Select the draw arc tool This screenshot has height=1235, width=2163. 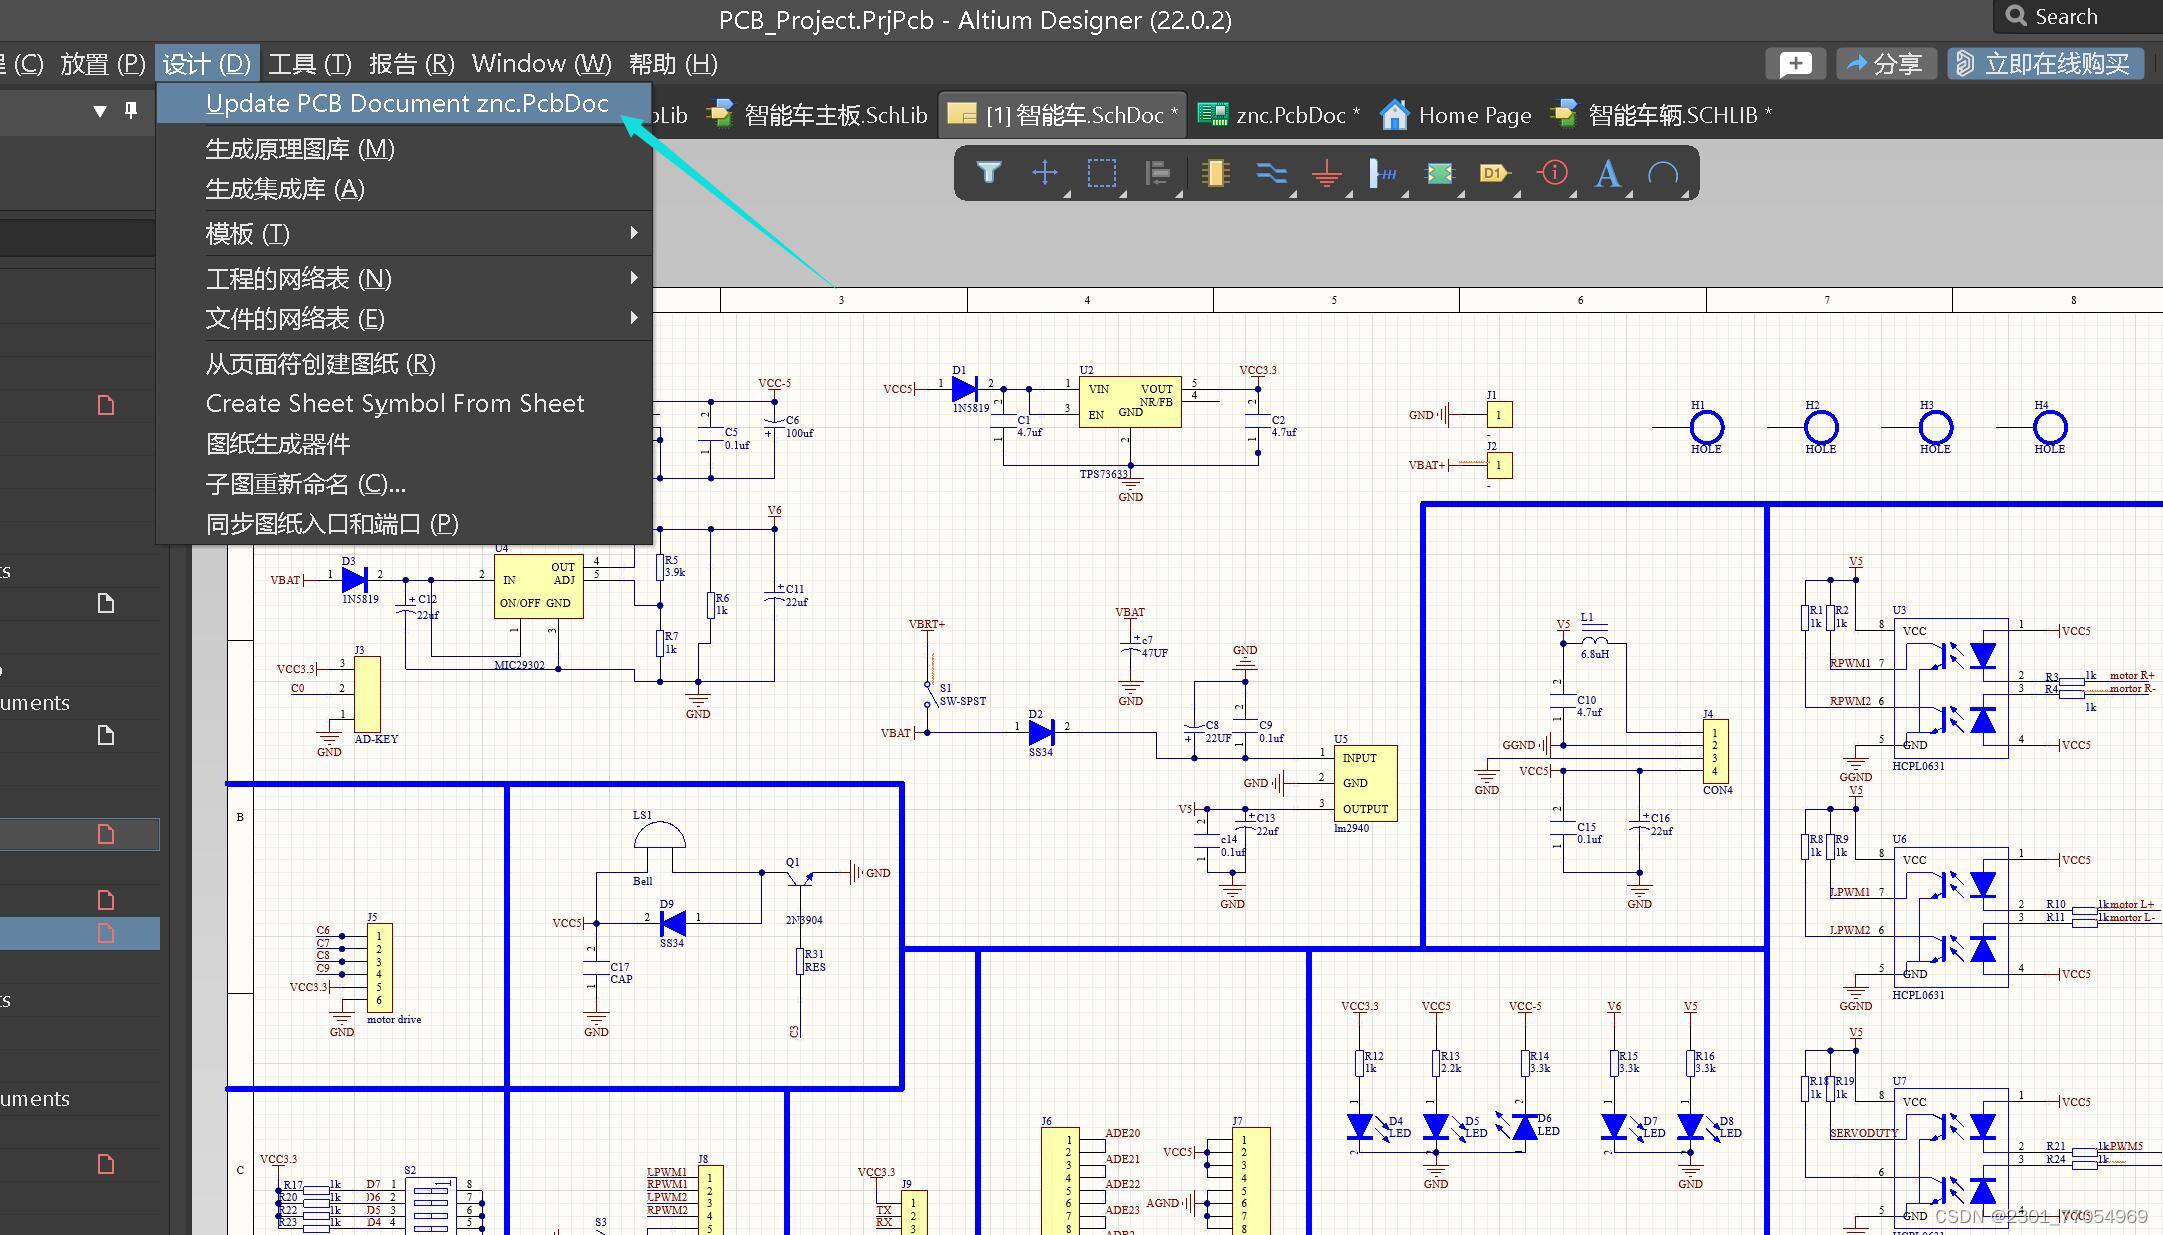1662,174
